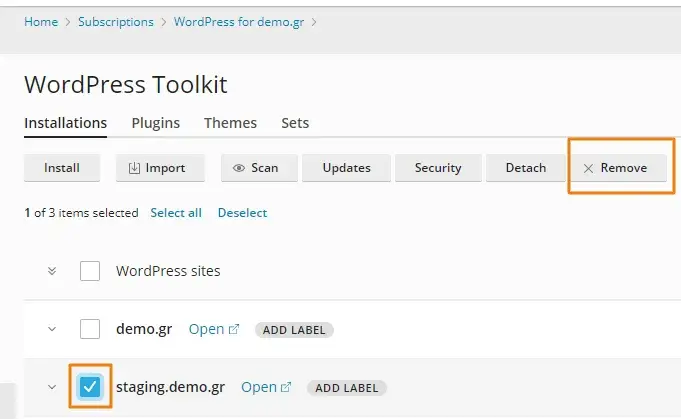Tick the WordPress sites group checkbox
The image size is (681, 419).
coord(90,271)
